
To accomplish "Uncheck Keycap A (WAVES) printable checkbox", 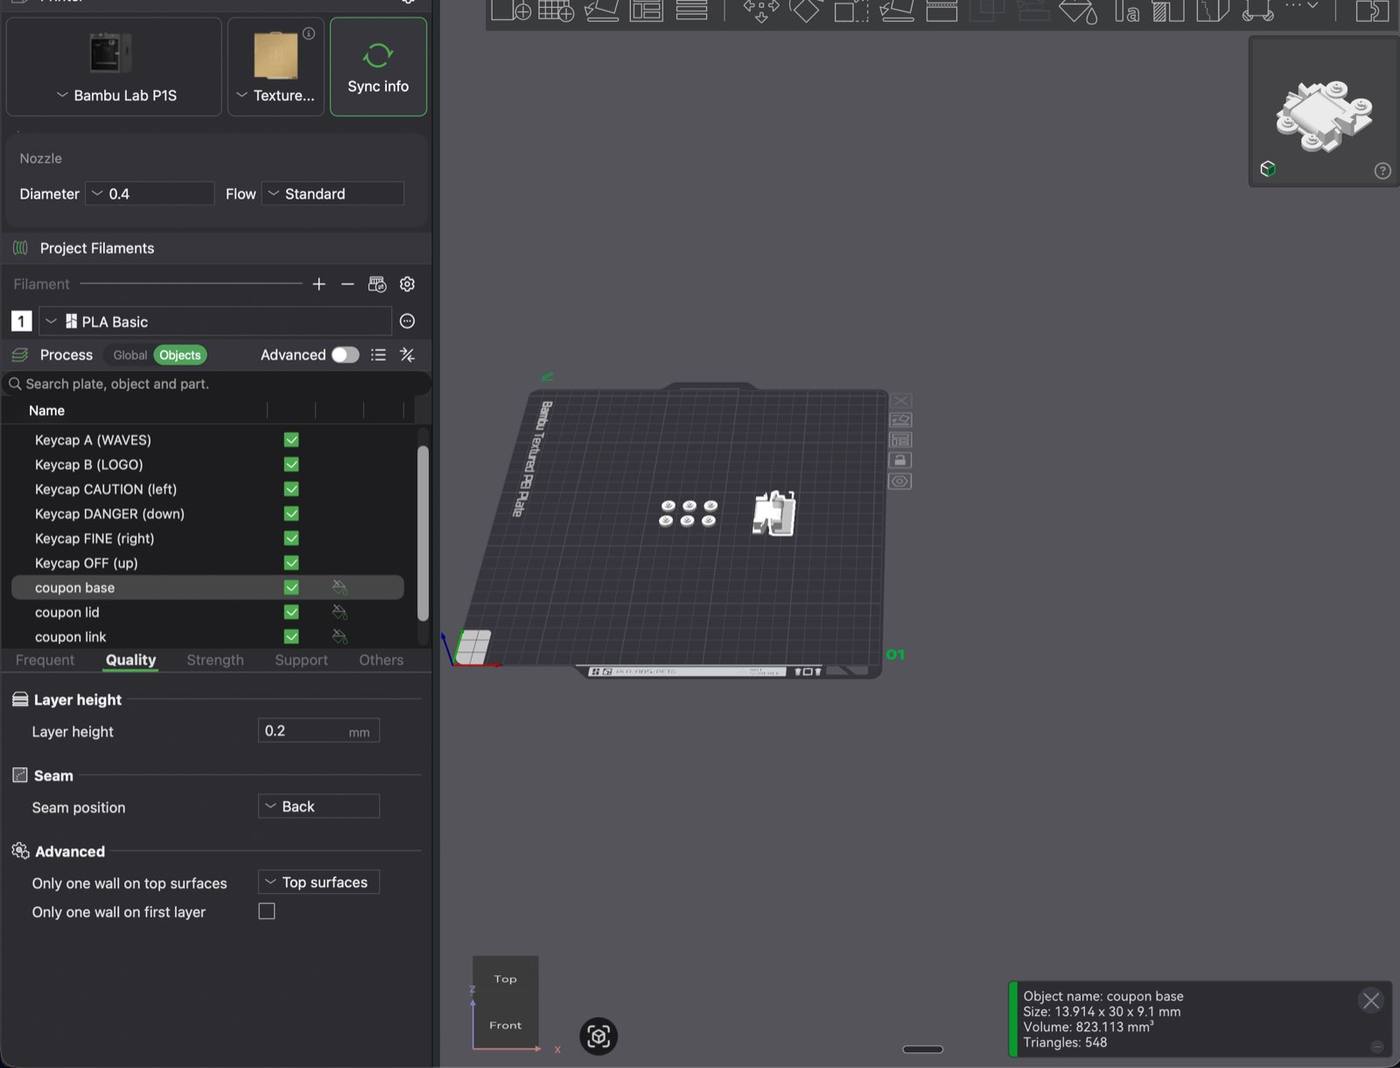I will (291, 440).
